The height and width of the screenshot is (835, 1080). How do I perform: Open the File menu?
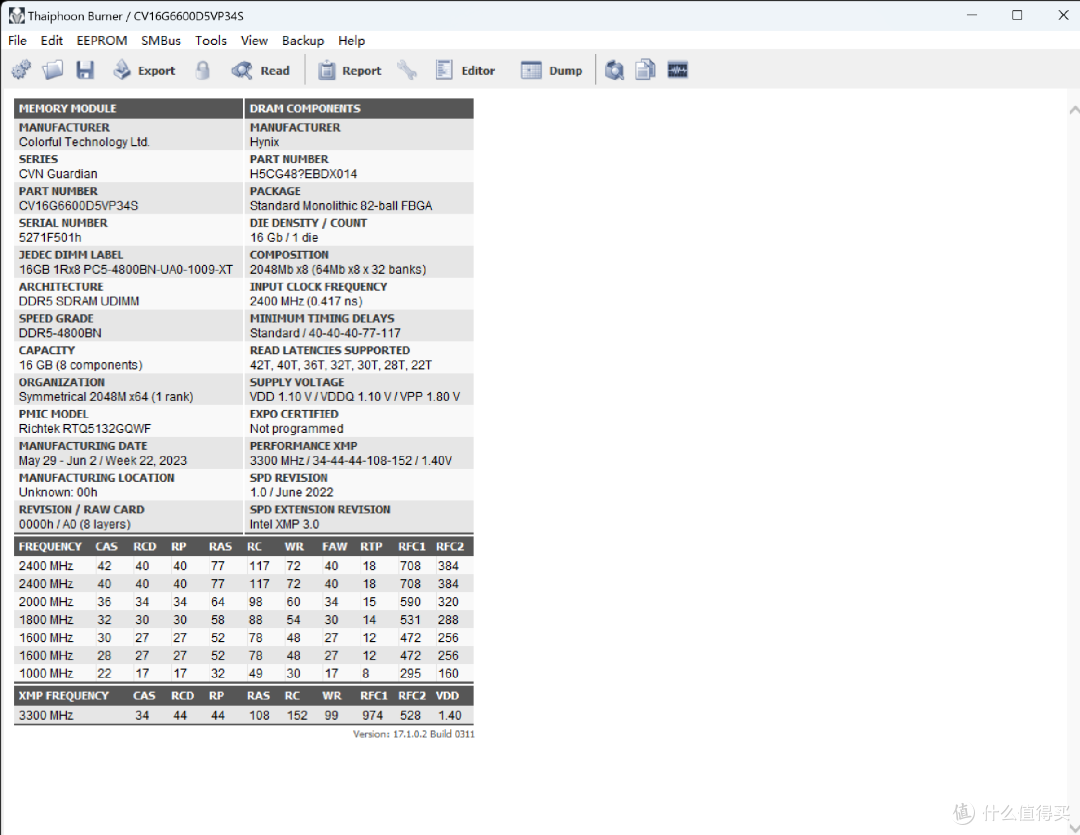17,41
